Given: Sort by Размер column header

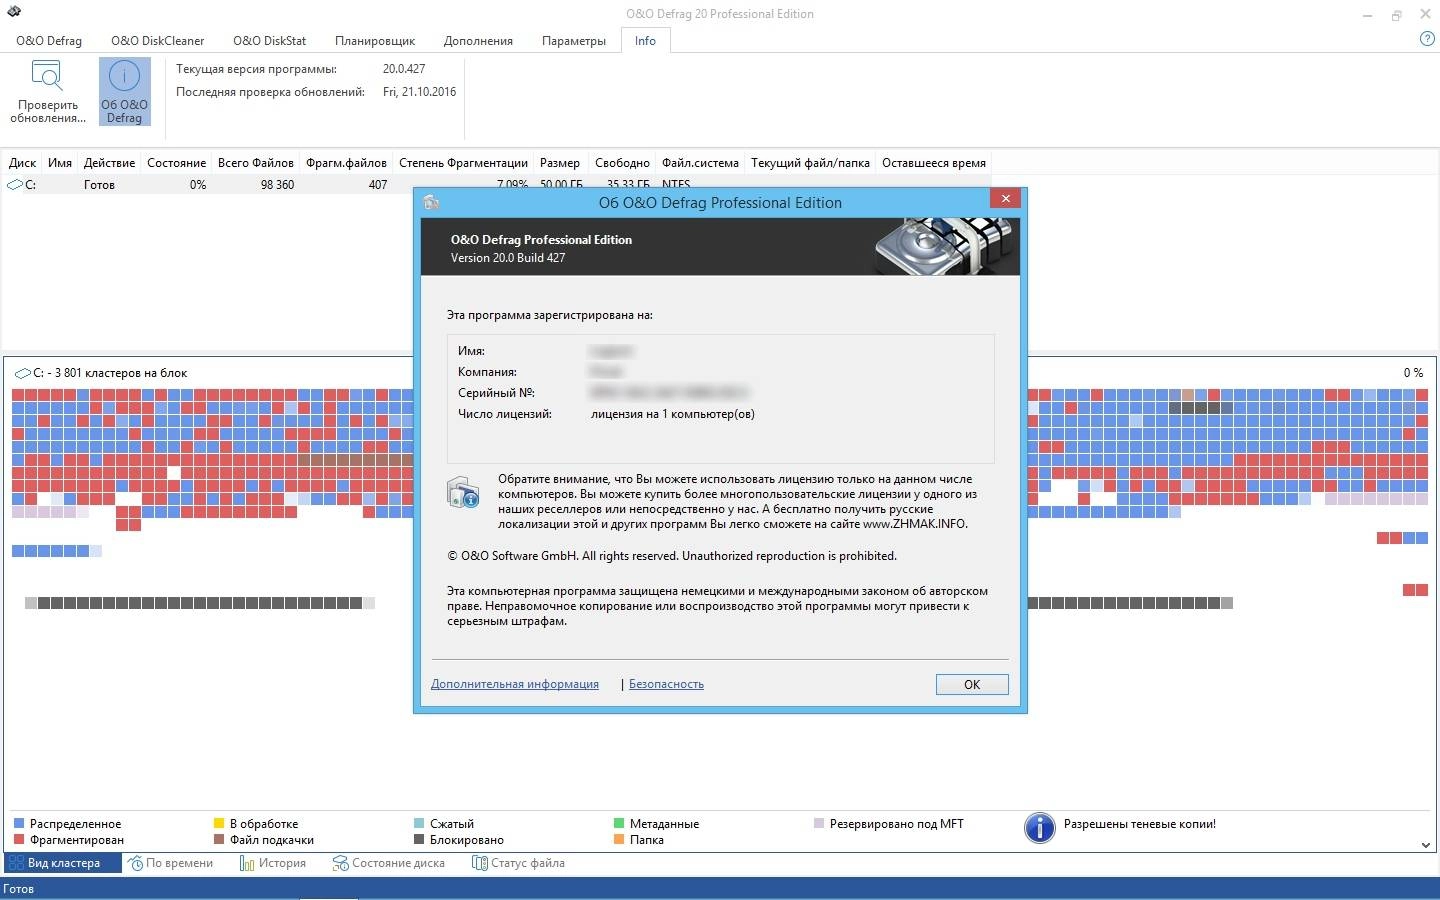Looking at the screenshot, I should tap(560, 163).
